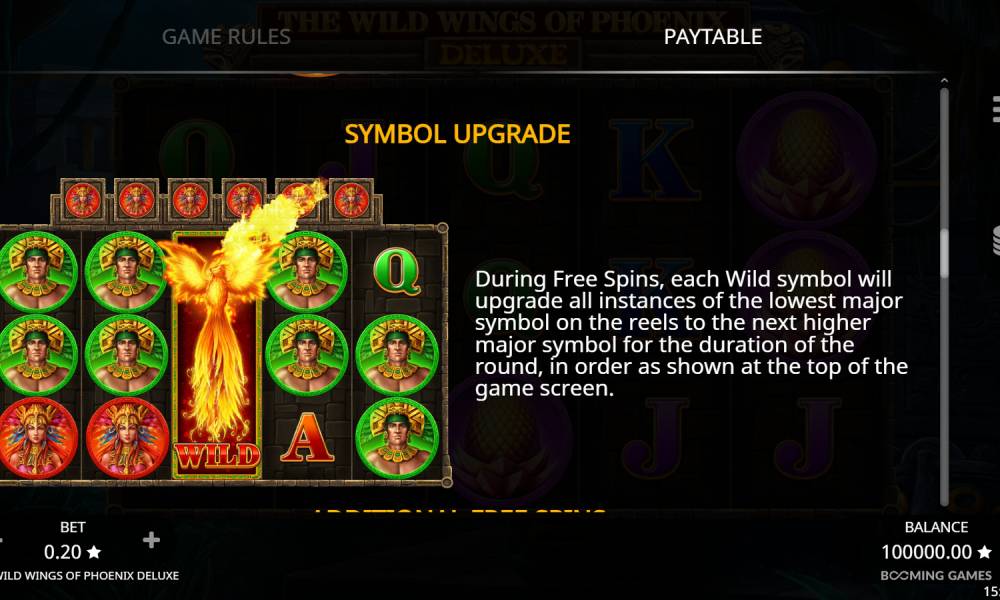Screen dimensions: 1000x600
Task: Click the first red medallion above the reels
Action: [x=82, y=200]
